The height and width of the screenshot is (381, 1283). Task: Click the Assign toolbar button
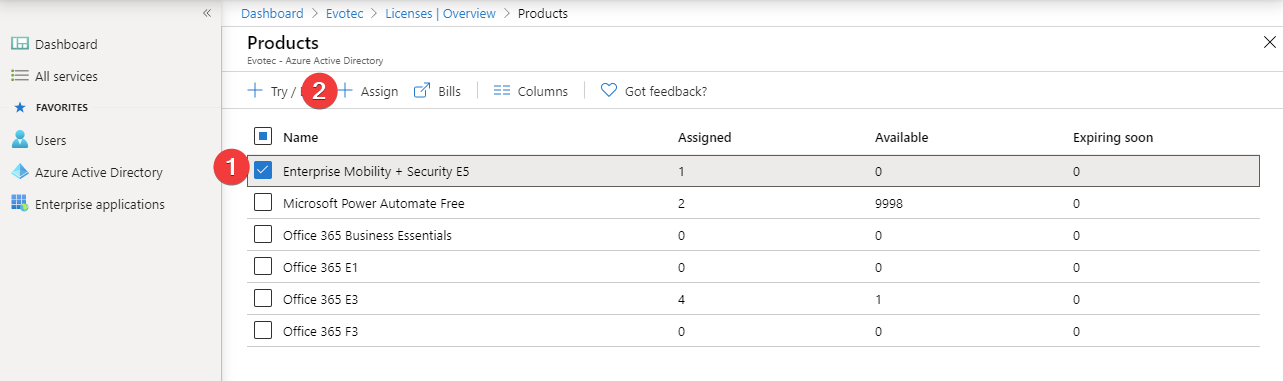pyautogui.click(x=369, y=91)
